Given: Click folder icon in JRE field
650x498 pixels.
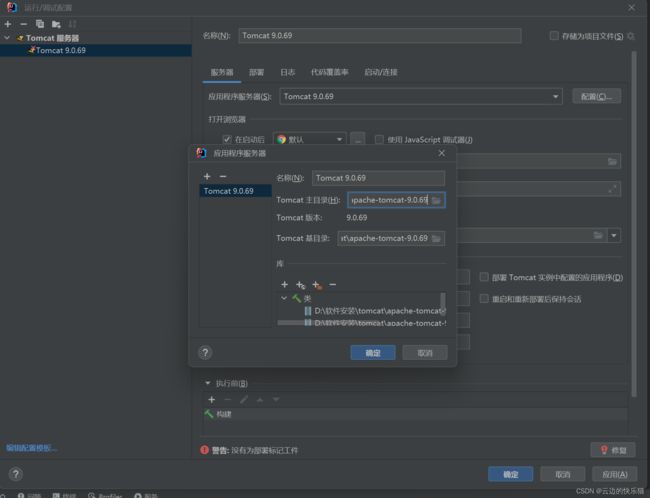Looking at the screenshot, I should coord(598,236).
